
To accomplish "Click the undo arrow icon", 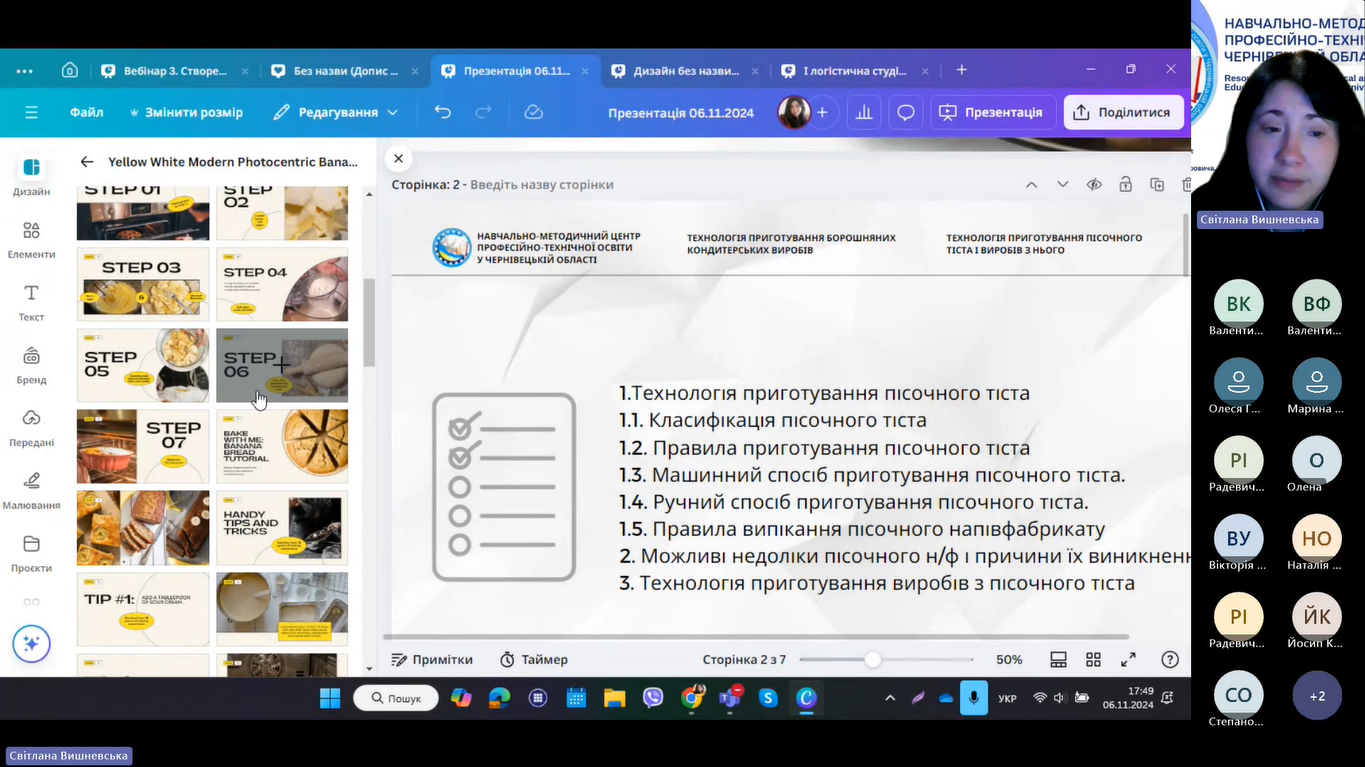I will 442,112.
